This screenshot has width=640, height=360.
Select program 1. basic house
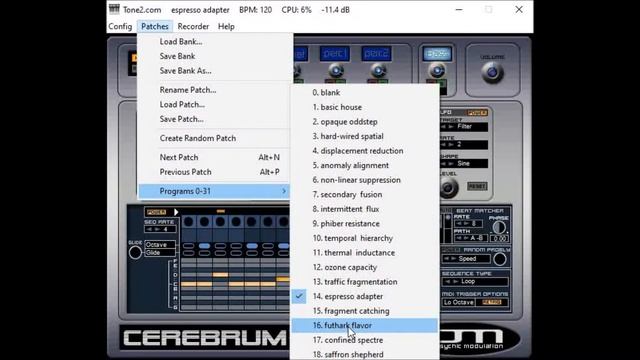point(365,107)
